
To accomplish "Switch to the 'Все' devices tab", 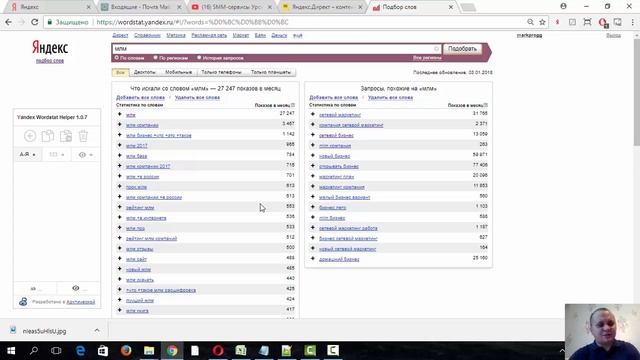I will (120, 72).
